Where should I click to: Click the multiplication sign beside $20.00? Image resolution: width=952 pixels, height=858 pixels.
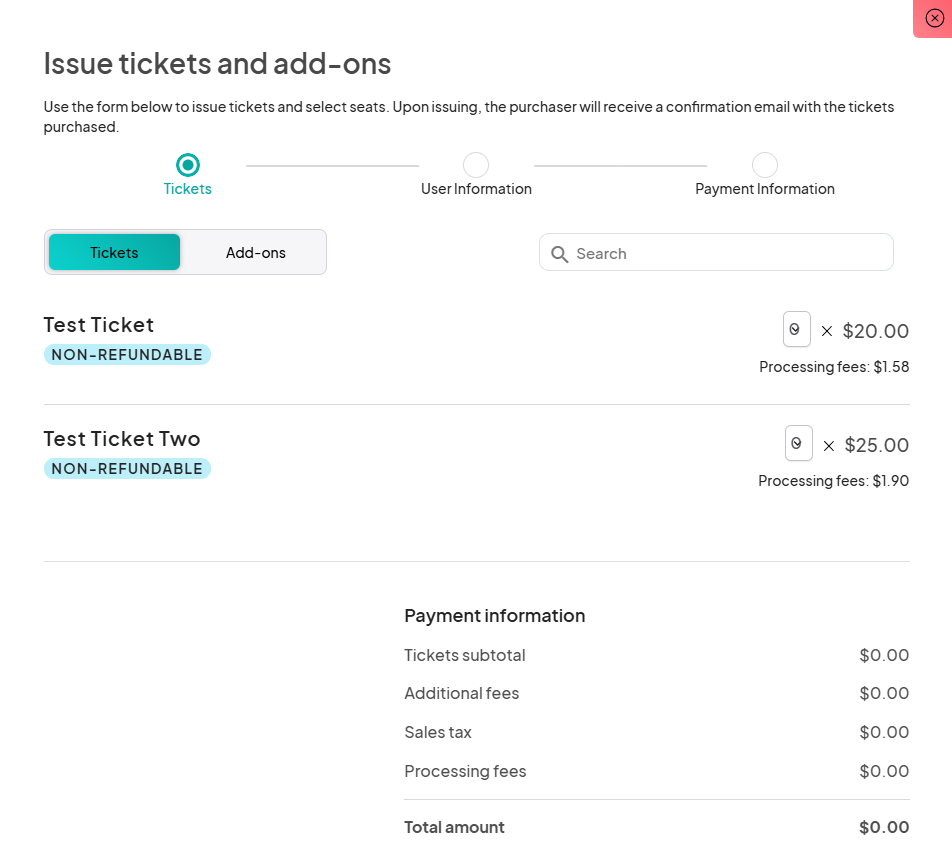(x=828, y=330)
